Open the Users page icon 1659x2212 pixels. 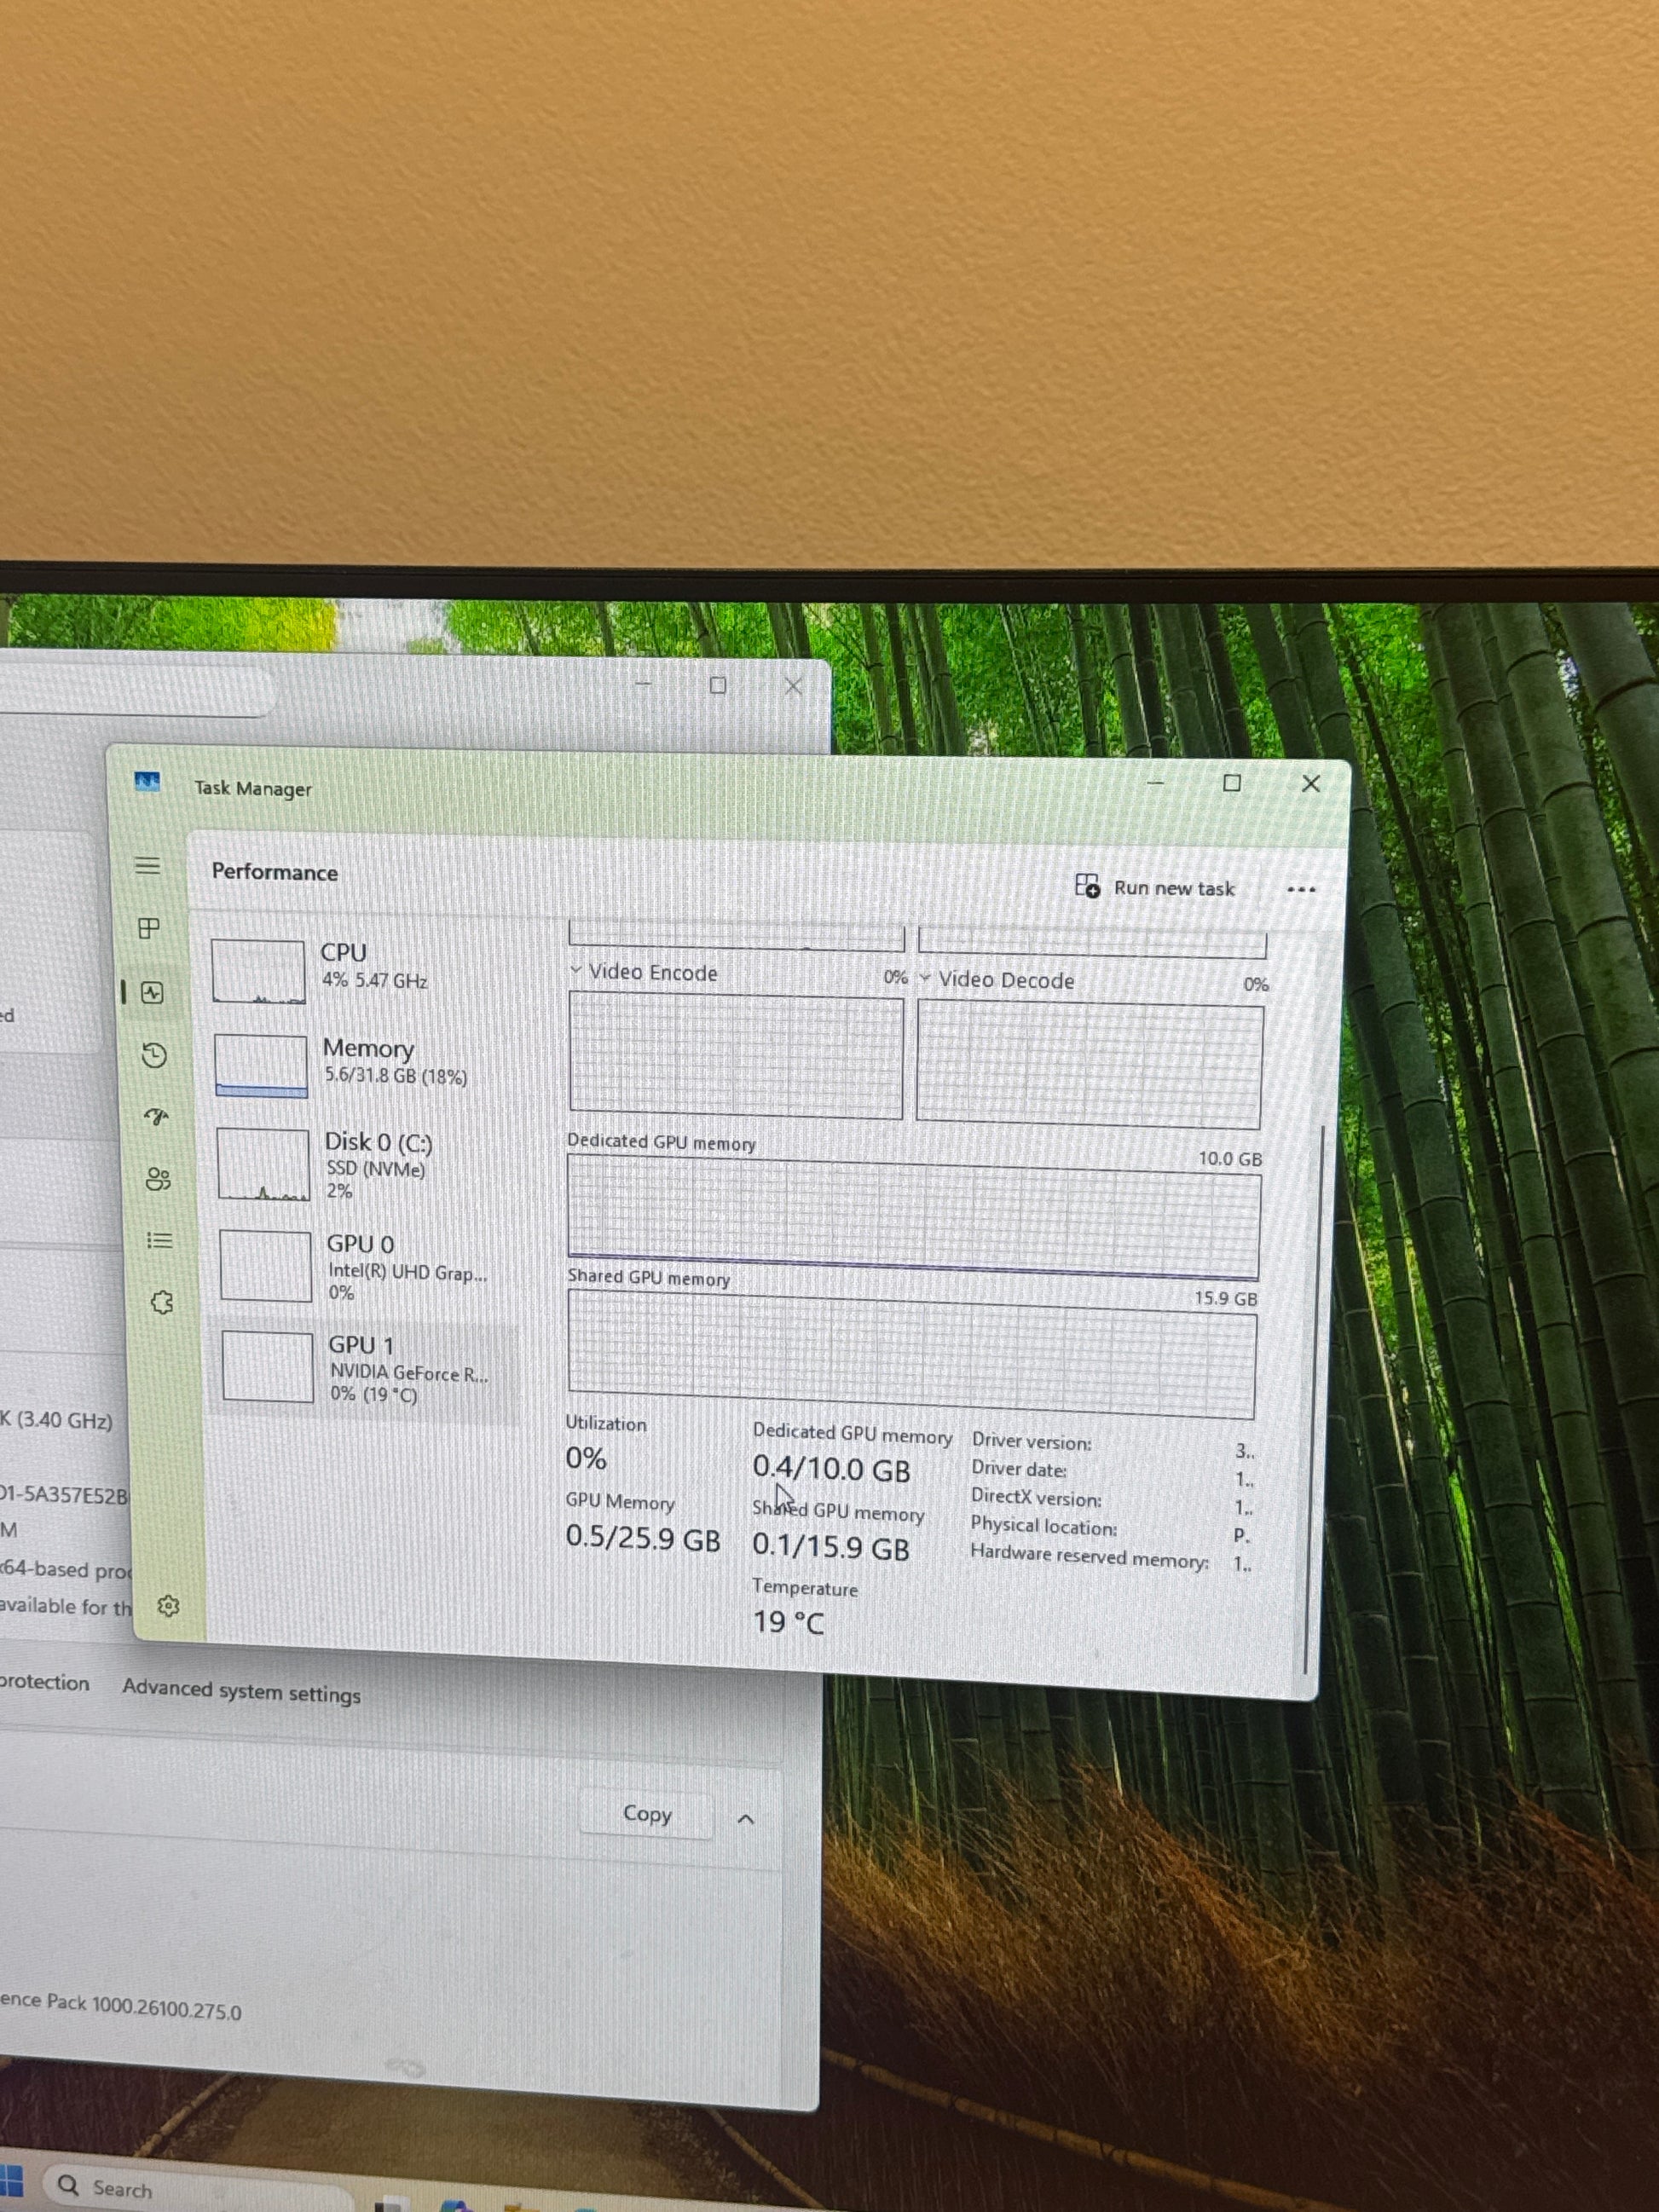[x=158, y=1179]
